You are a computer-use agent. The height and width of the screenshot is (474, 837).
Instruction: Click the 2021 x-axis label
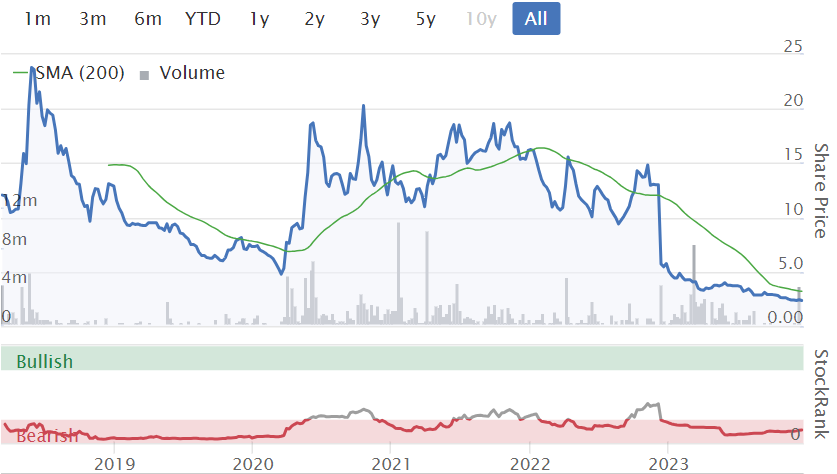(x=391, y=463)
